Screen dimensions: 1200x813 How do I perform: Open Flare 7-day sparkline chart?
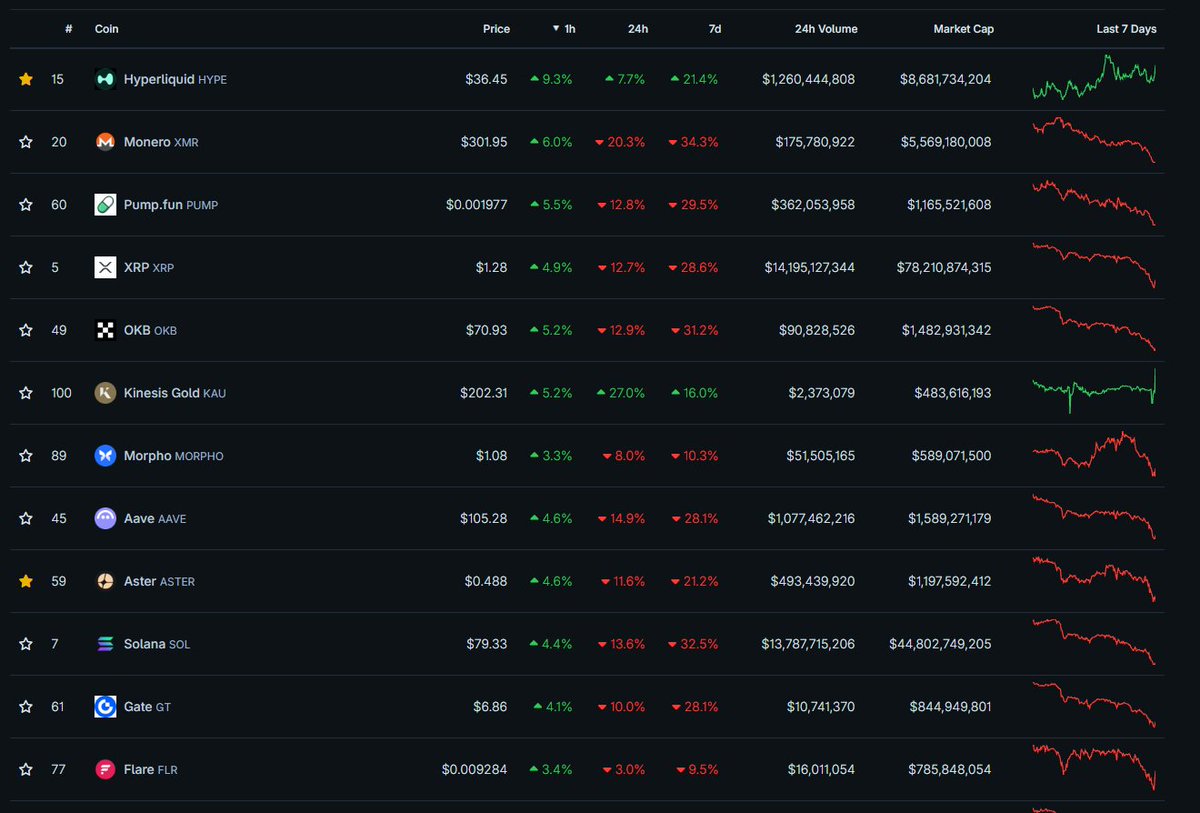[1094, 767]
